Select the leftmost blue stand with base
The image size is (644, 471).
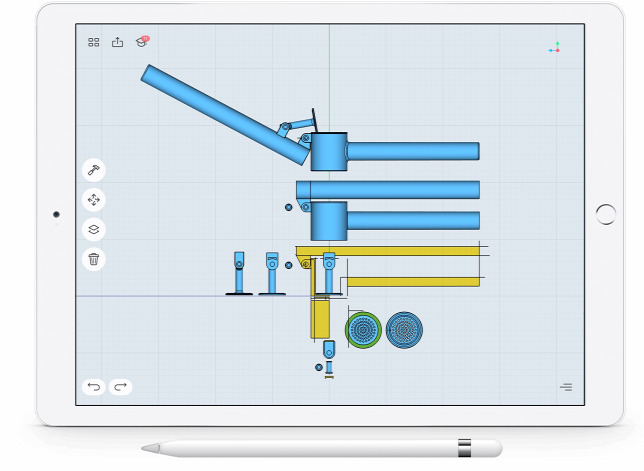point(239,273)
